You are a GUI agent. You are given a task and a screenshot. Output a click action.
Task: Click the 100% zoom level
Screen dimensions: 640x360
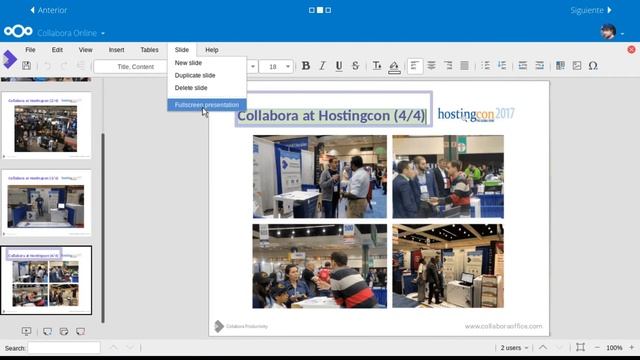[x=614, y=348]
